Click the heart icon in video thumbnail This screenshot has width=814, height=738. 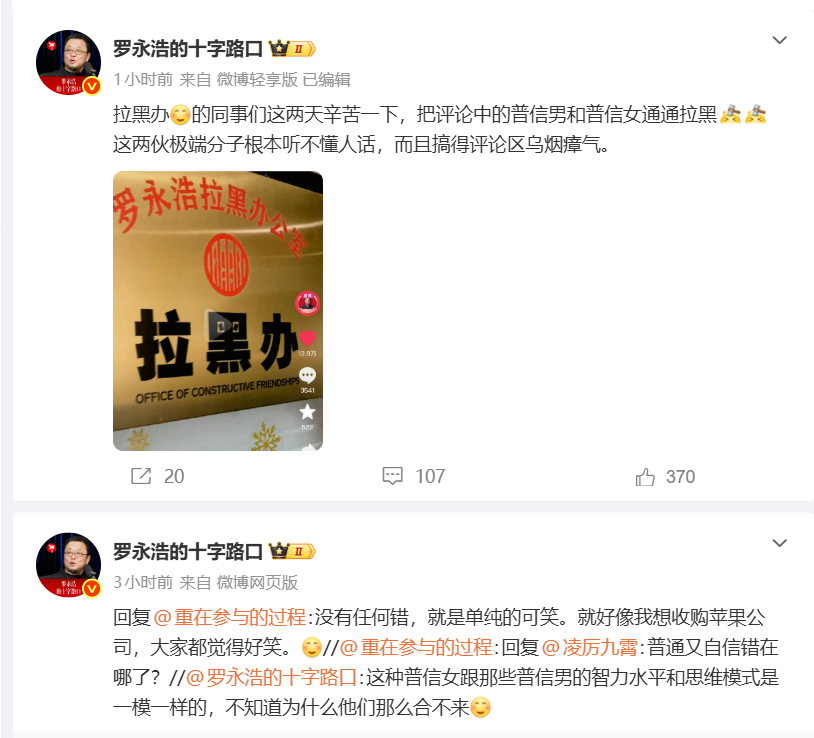click(x=307, y=338)
